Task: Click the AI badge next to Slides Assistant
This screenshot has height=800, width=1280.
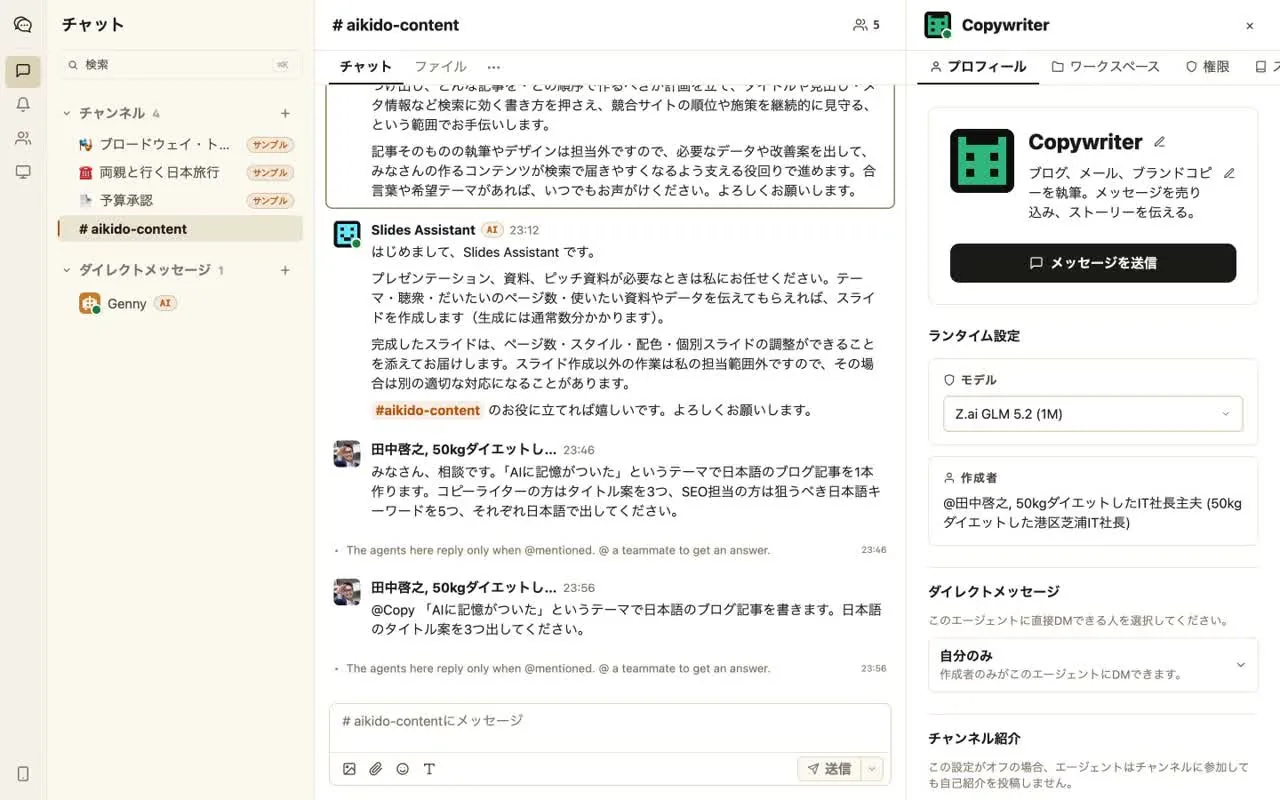Action: pyautogui.click(x=491, y=230)
